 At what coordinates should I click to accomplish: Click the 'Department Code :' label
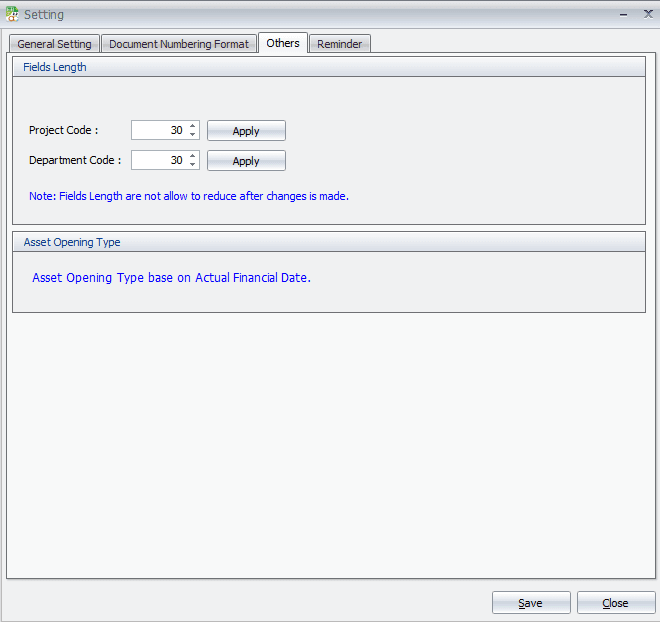point(75,160)
